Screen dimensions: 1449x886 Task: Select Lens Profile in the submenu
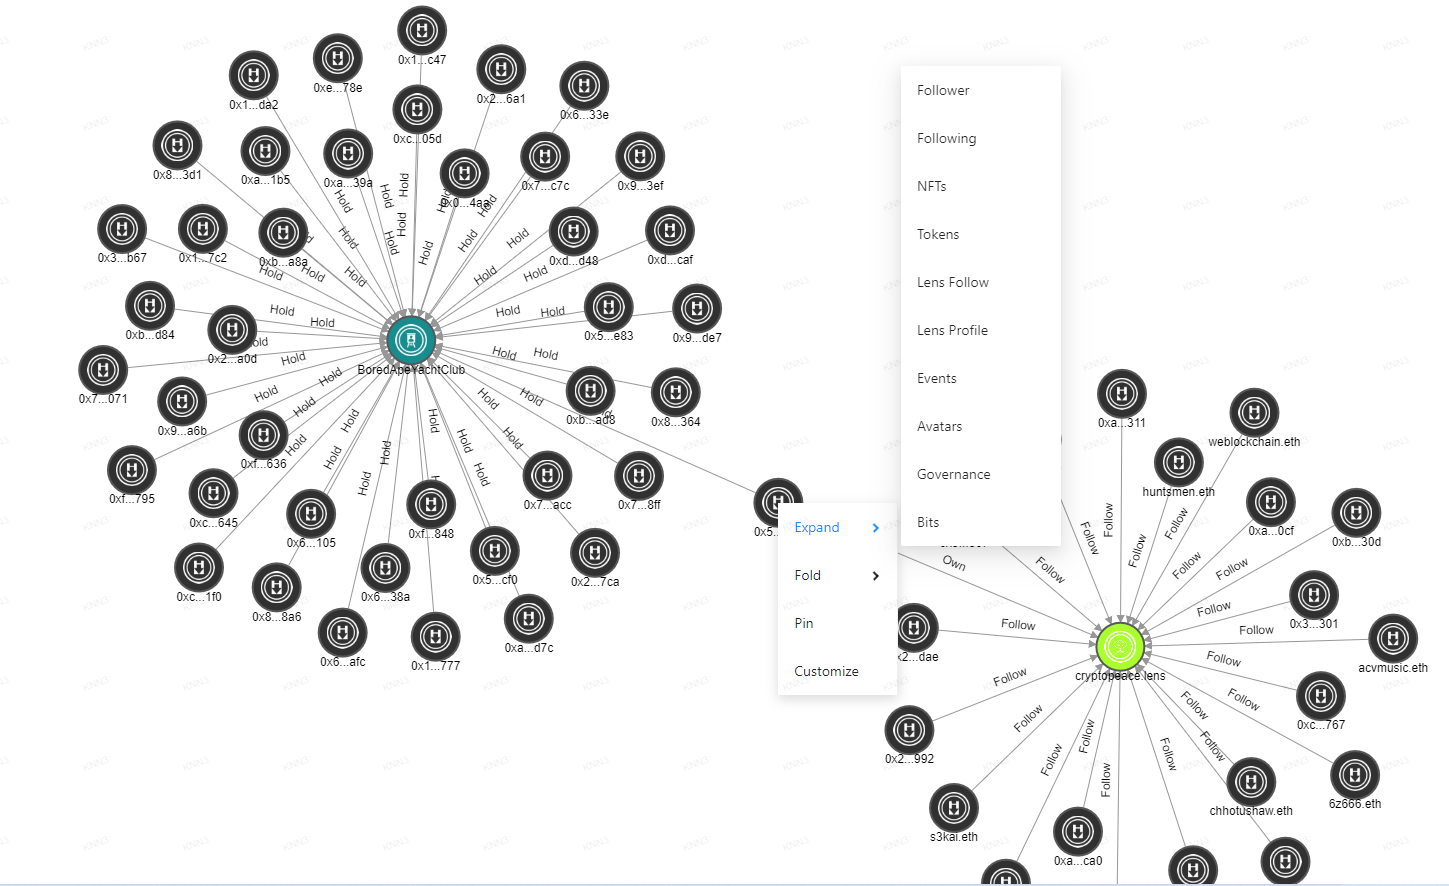click(x=980, y=330)
